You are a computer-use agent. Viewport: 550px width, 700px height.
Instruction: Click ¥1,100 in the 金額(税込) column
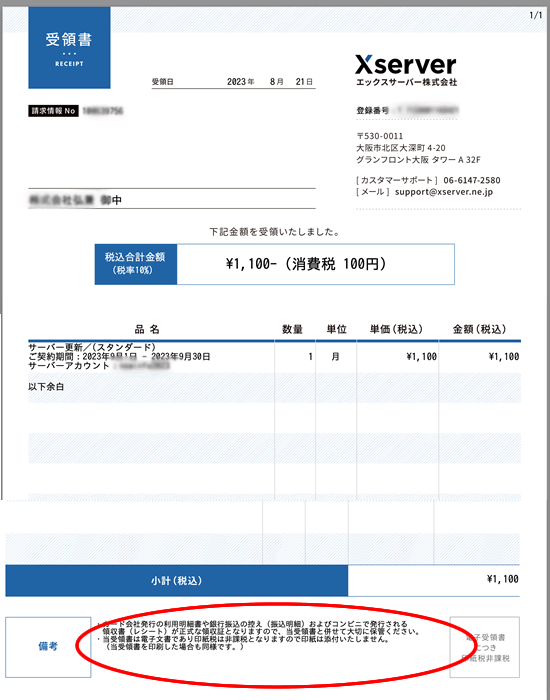(x=504, y=357)
